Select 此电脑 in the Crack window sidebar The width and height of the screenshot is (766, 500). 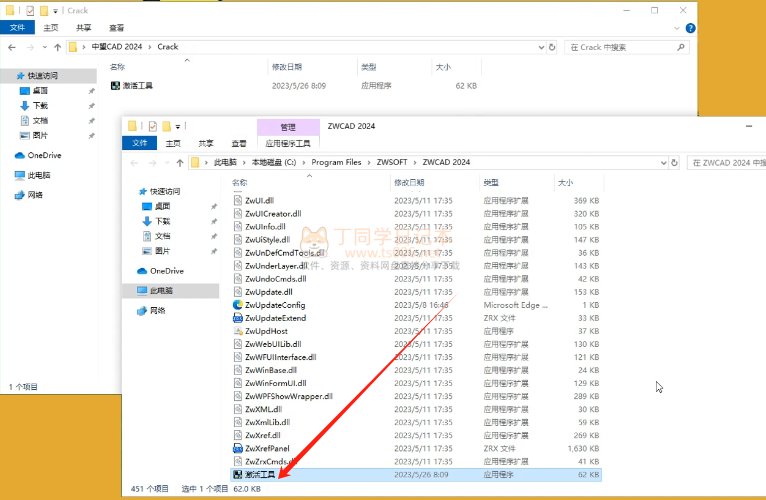pyautogui.click(x=39, y=175)
